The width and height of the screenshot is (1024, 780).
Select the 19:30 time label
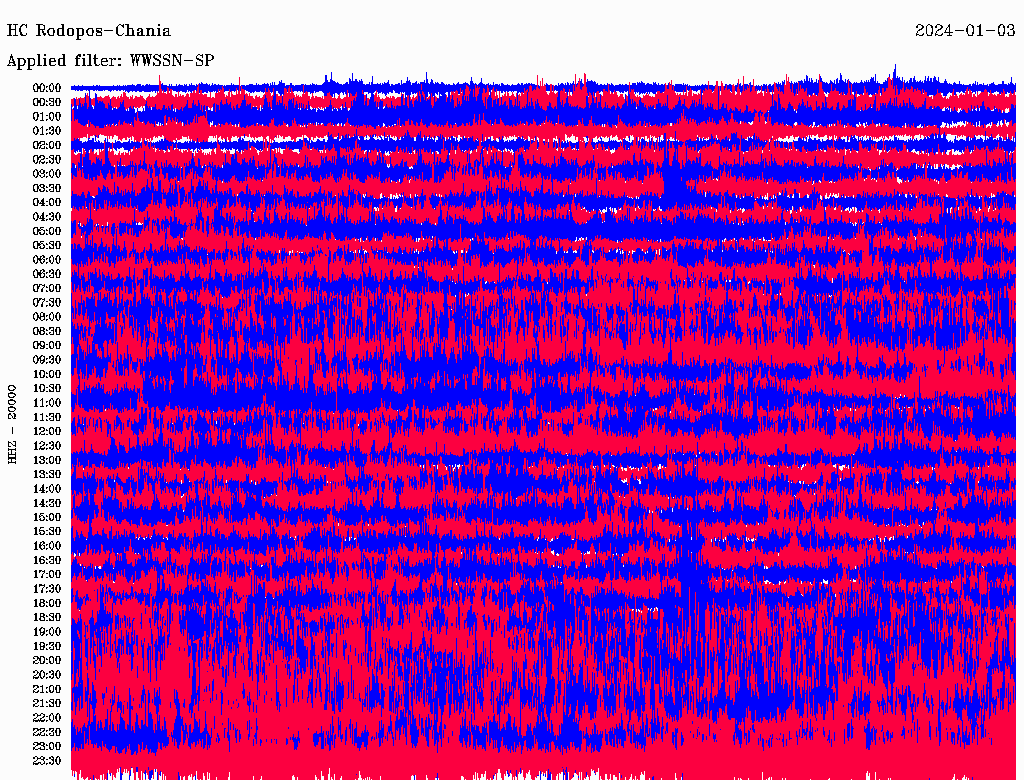47,647
